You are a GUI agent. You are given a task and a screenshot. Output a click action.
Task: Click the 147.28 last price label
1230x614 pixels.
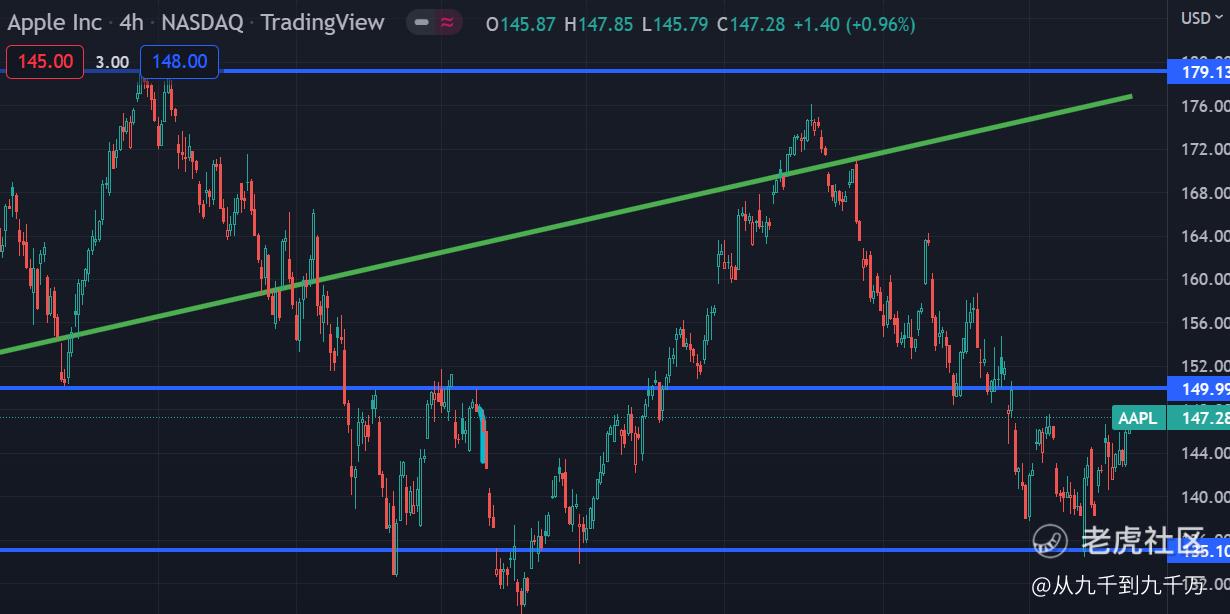tap(1199, 418)
